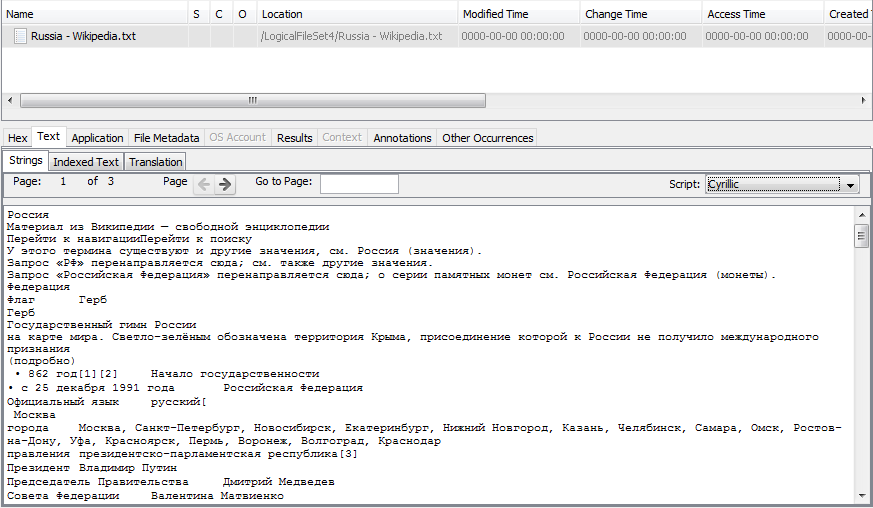Click the horizontal scrollbar thumb in the file table
Screen dimensions: 873x508
[252, 100]
